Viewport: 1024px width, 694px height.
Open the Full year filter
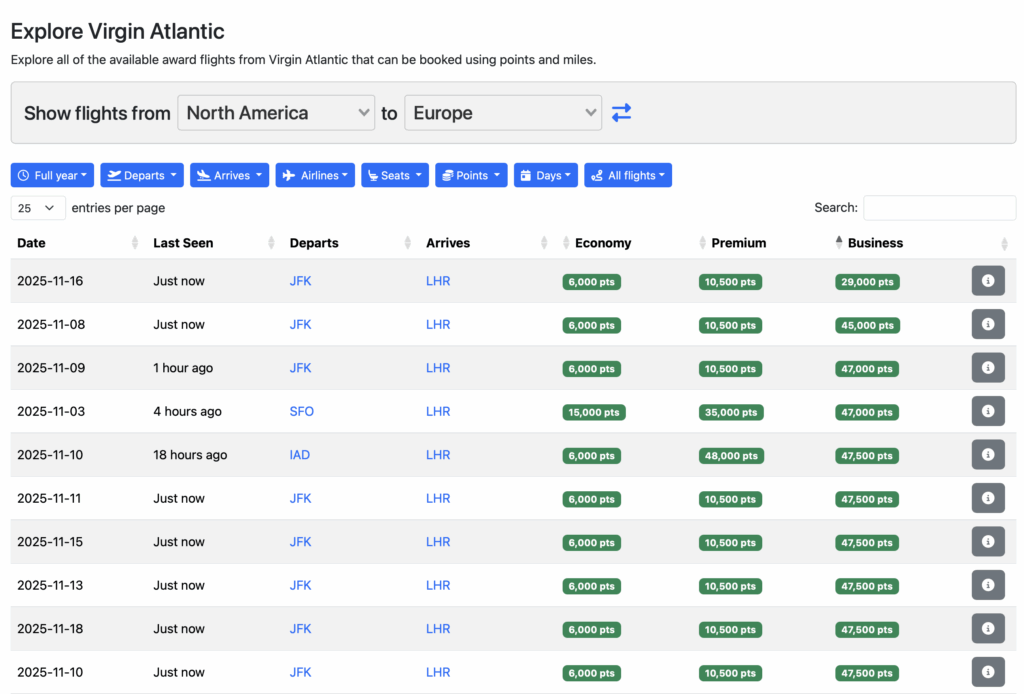click(52, 175)
